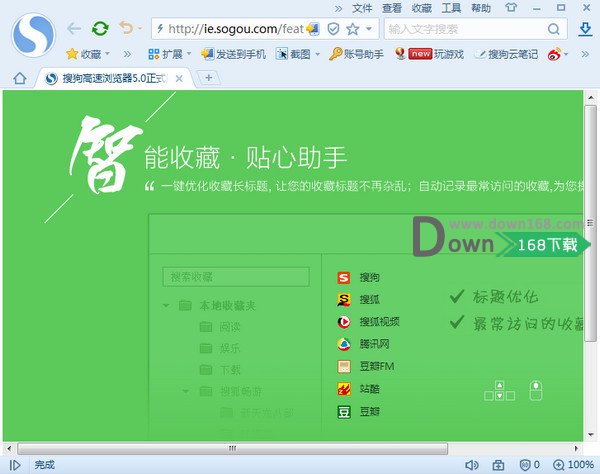Screen dimensions: 600x474
Task: Click the Sogou browser logo
Action: tap(33, 35)
